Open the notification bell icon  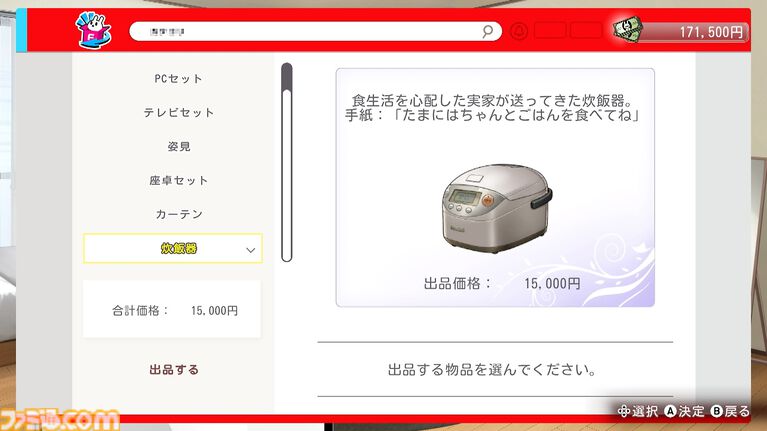pyautogui.click(x=519, y=31)
